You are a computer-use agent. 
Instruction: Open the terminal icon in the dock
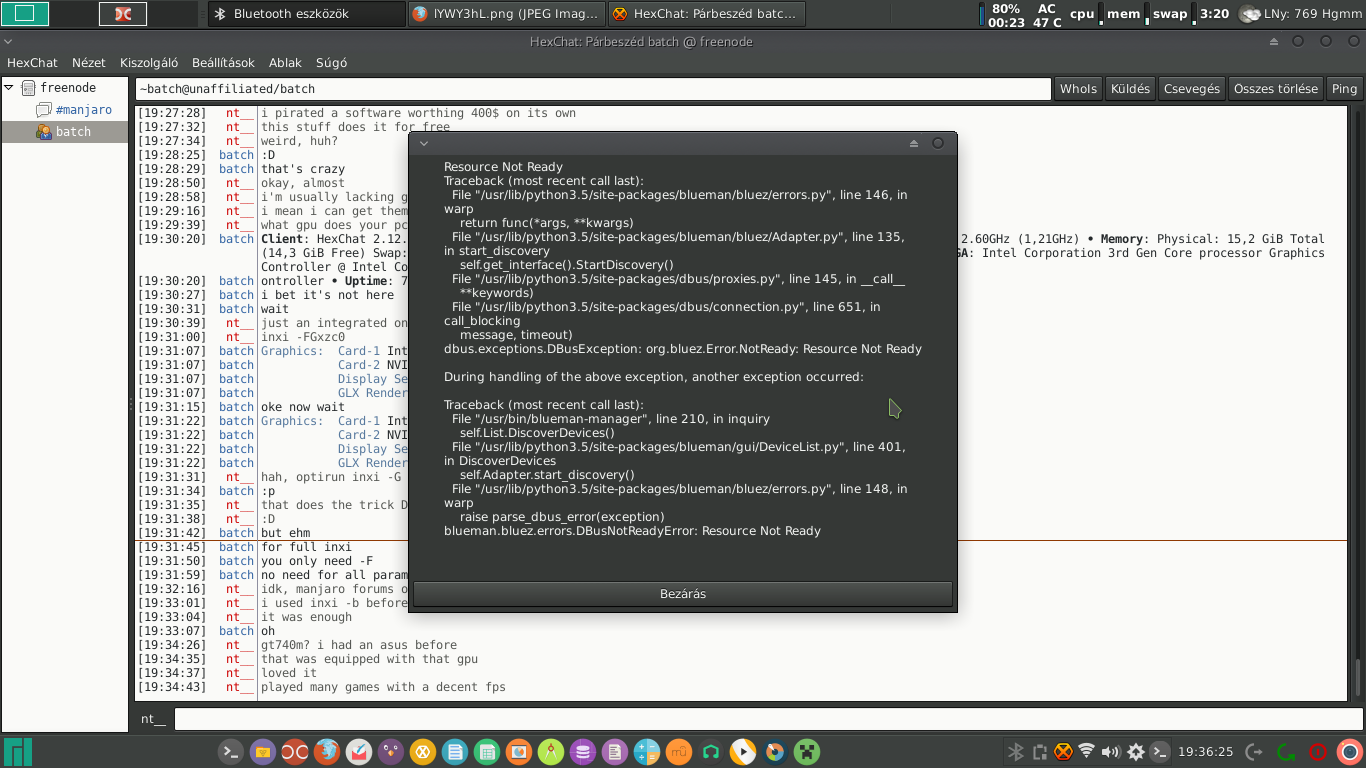(231, 752)
